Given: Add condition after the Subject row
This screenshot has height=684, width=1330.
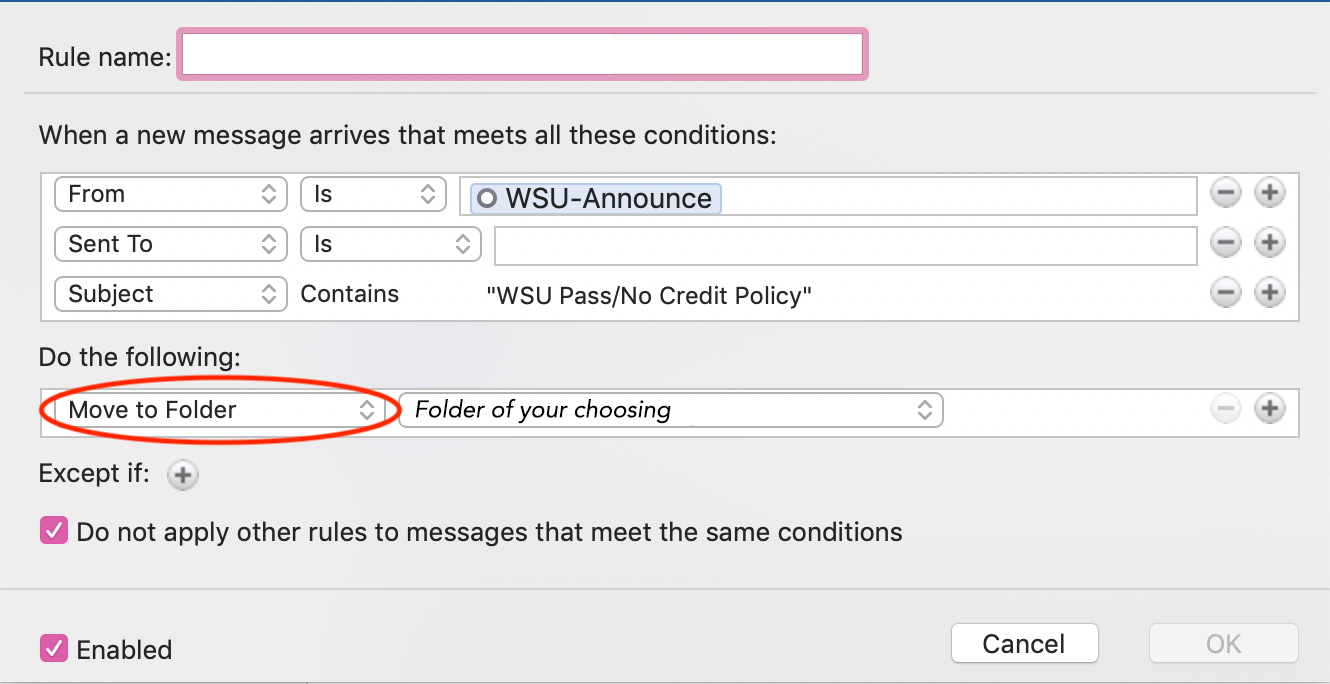Looking at the screenshot, I should click(x=1269, y=293).
